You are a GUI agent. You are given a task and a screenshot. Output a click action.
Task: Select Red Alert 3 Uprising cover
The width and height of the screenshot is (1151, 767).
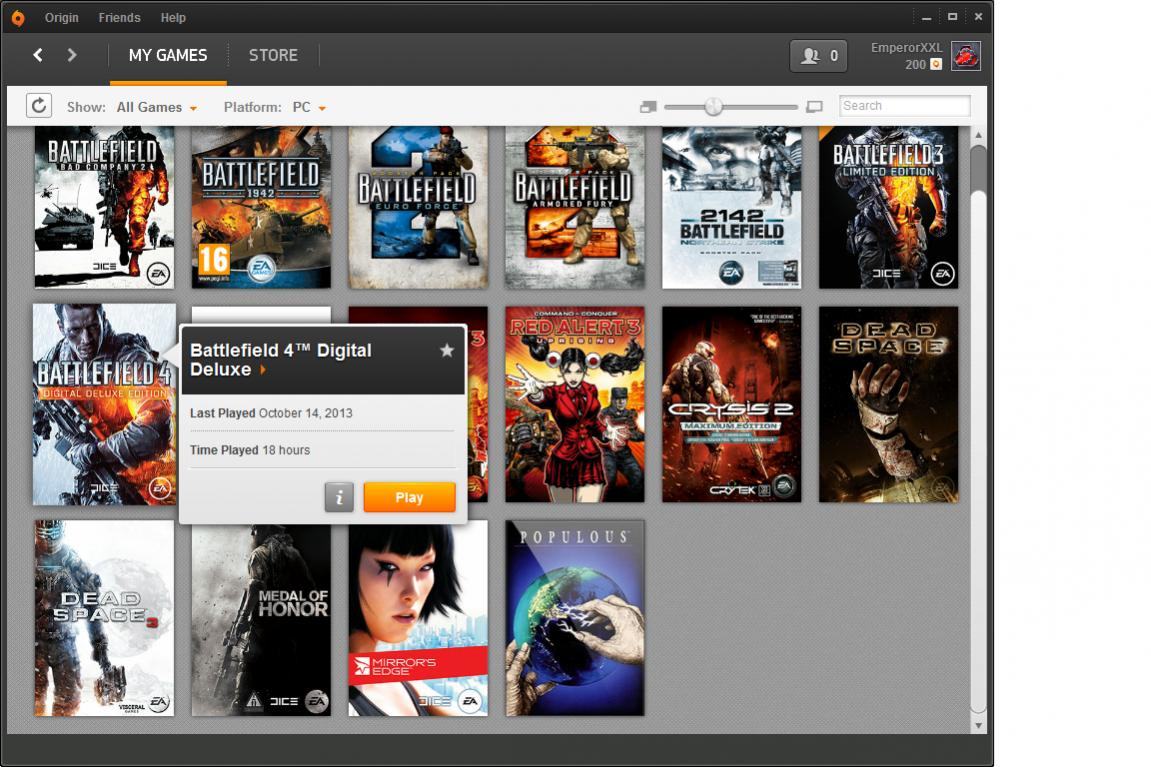(575, 404)
